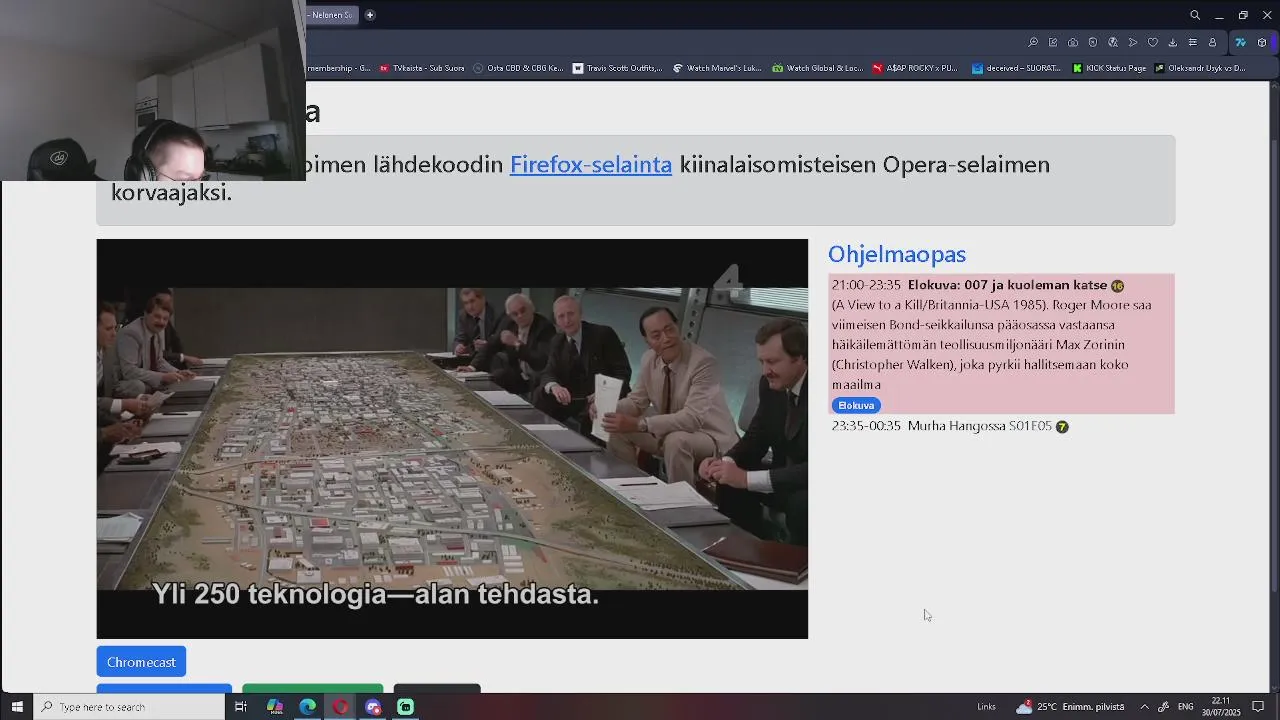This screenshot has height=720, width=1280.
Task: Open the notification center icon
Action: pyautogui.click(x=1259, y=707)
